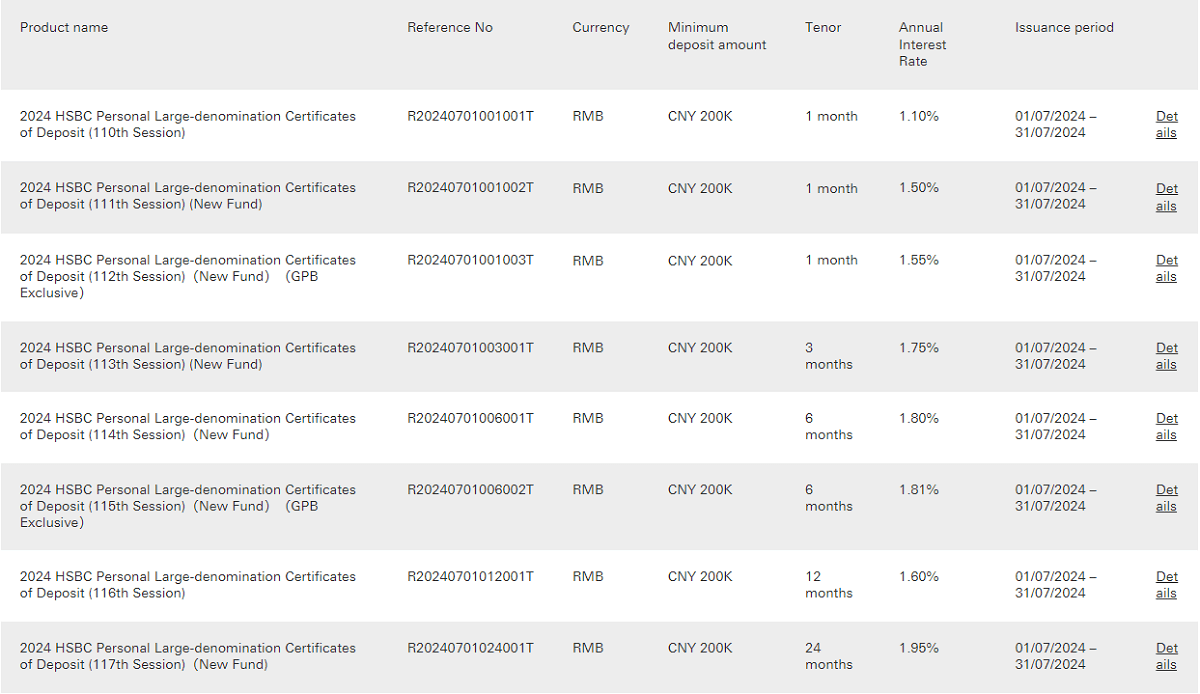
Task: Click the 1.95% annual interest rate
Action: click(x=918, y=648)
